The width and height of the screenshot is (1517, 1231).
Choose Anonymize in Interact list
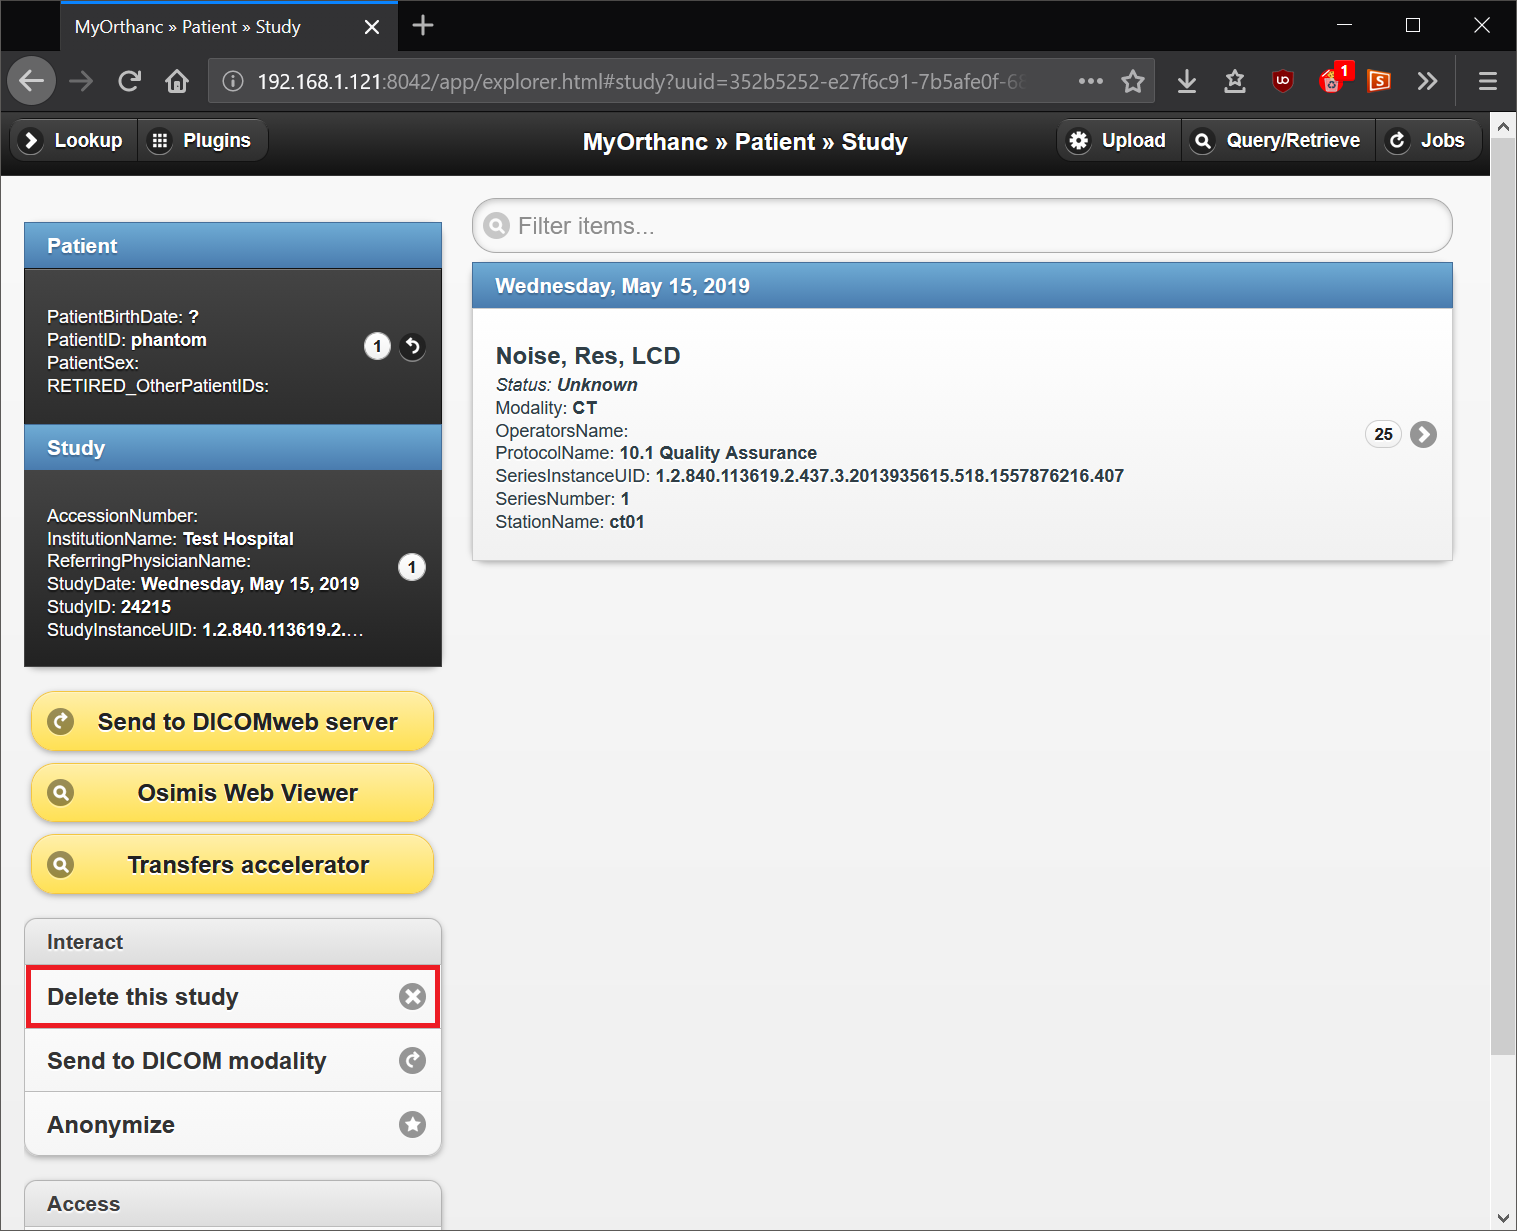click(x=232, y=1124)
